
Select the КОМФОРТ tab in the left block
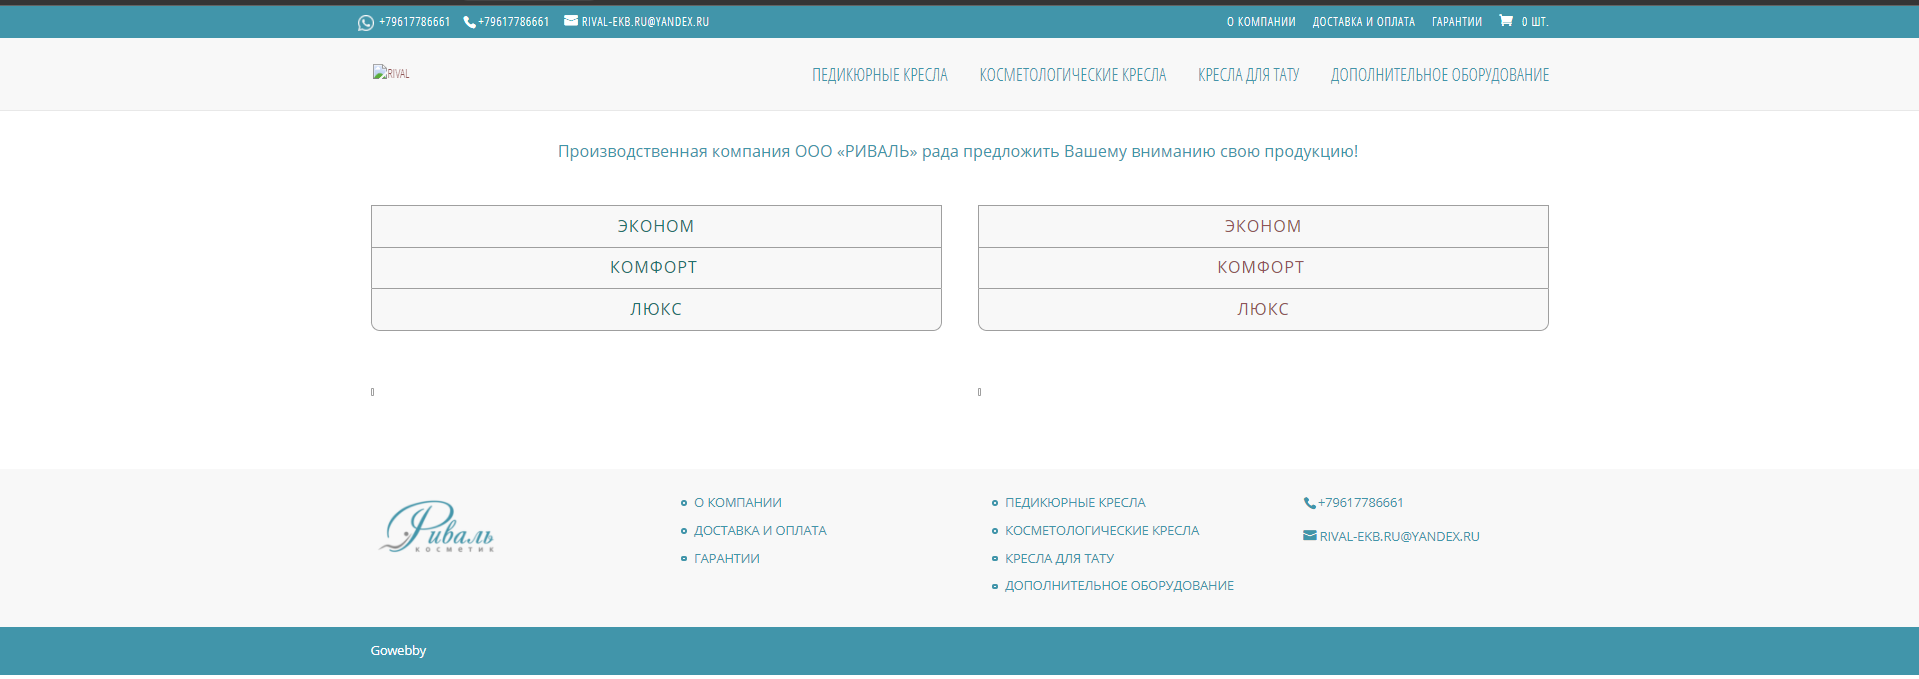pyautogui.click(x=656, y=268)
